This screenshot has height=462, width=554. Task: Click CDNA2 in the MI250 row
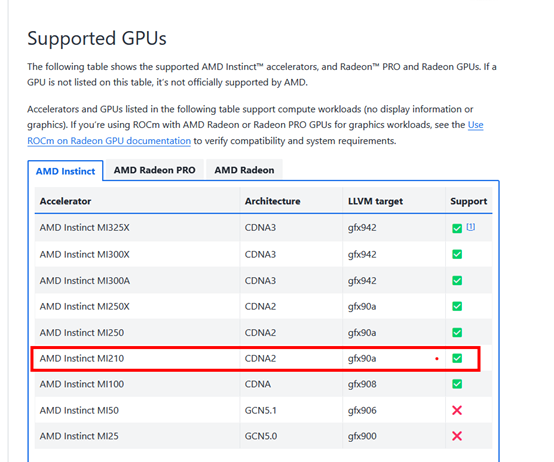pos(260,333)
